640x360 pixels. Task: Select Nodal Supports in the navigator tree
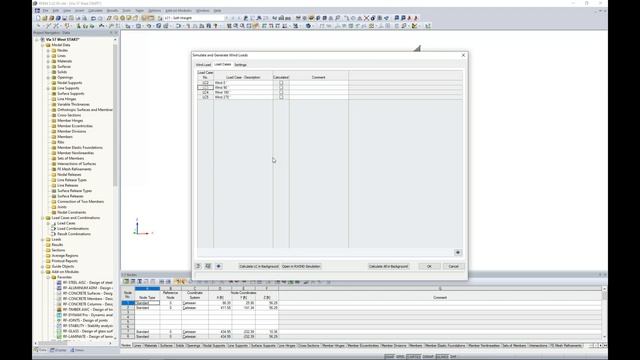tap(69, 83)
